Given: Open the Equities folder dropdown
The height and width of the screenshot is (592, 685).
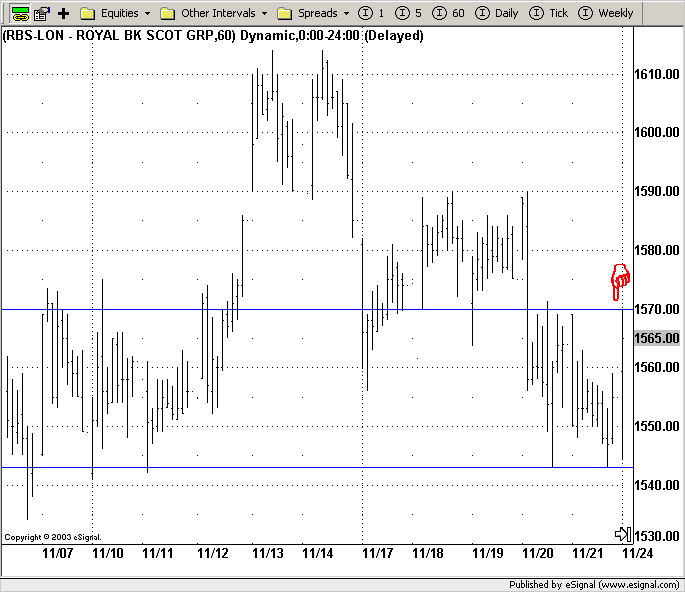Looking at the screenshot, I should [x=115, y=14].
